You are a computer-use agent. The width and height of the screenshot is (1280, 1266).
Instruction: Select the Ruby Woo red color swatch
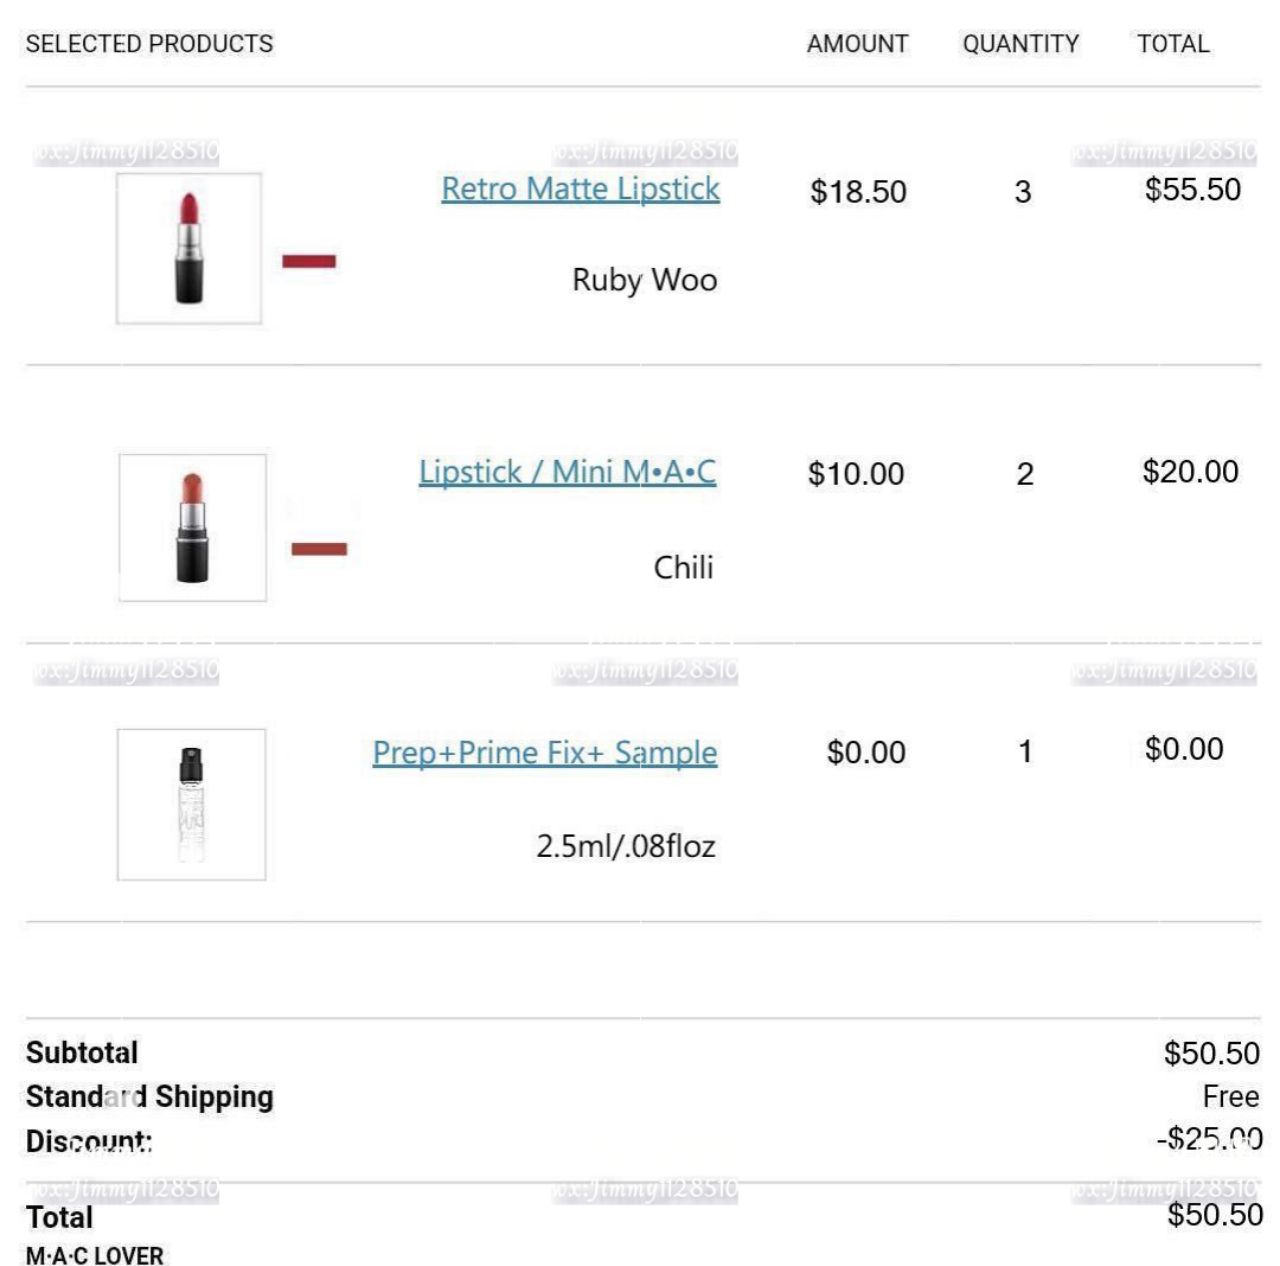coord(309,261)
